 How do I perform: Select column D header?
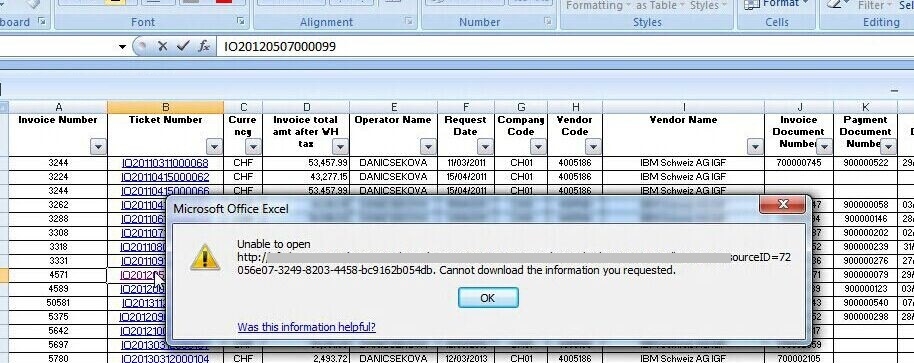coord(306,107)
